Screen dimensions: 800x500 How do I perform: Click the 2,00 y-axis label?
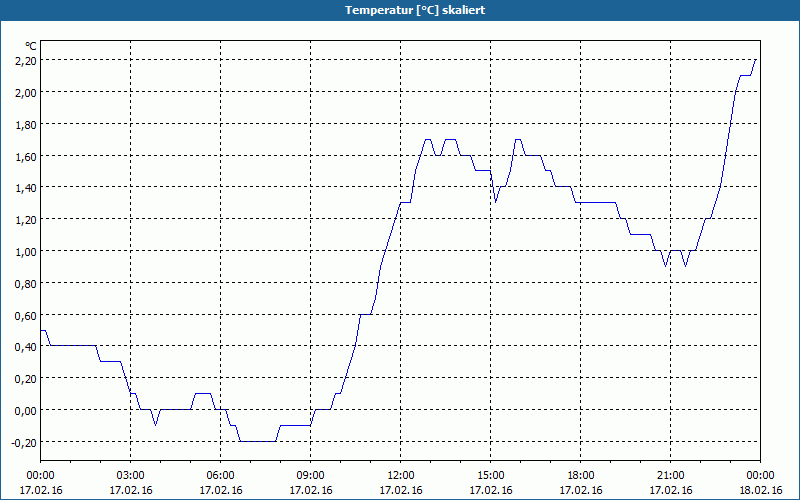pyautogui.click(x=26, y=92)
